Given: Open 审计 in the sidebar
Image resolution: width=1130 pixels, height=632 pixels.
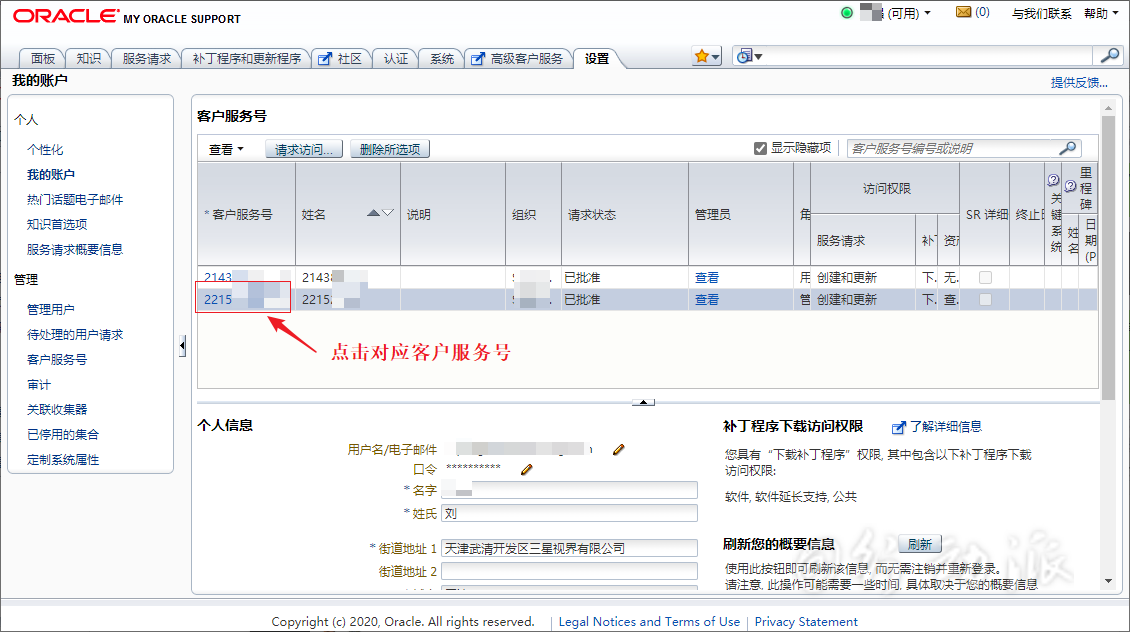Looking at the screenshot, I should coord(39,384).
